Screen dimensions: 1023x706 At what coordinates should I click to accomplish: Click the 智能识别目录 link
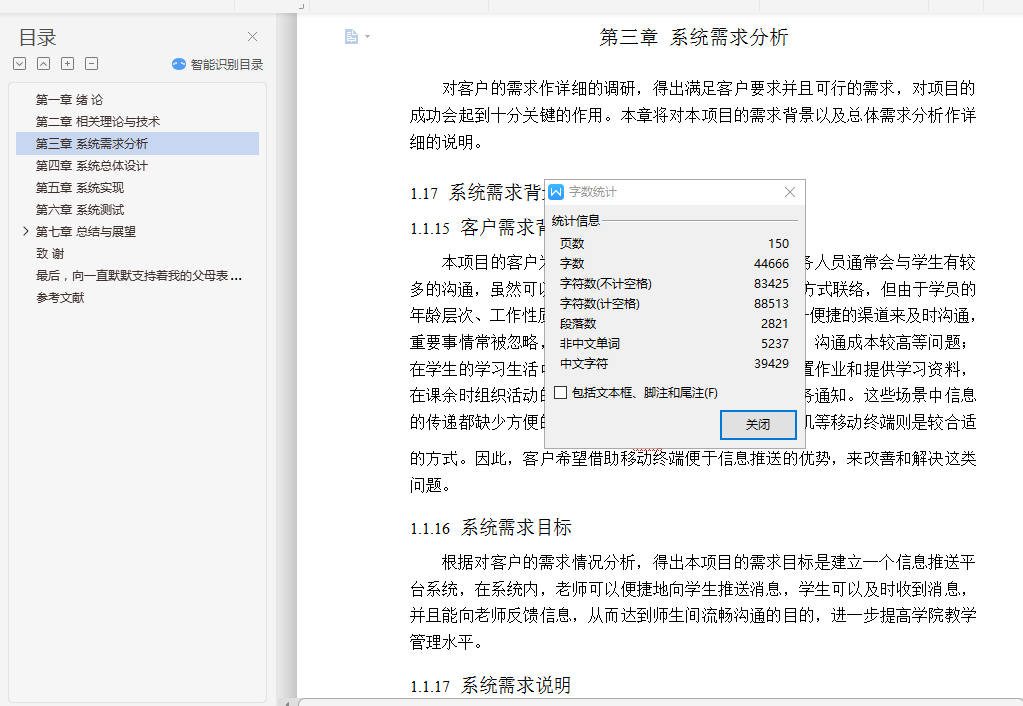tap(226, 64)
